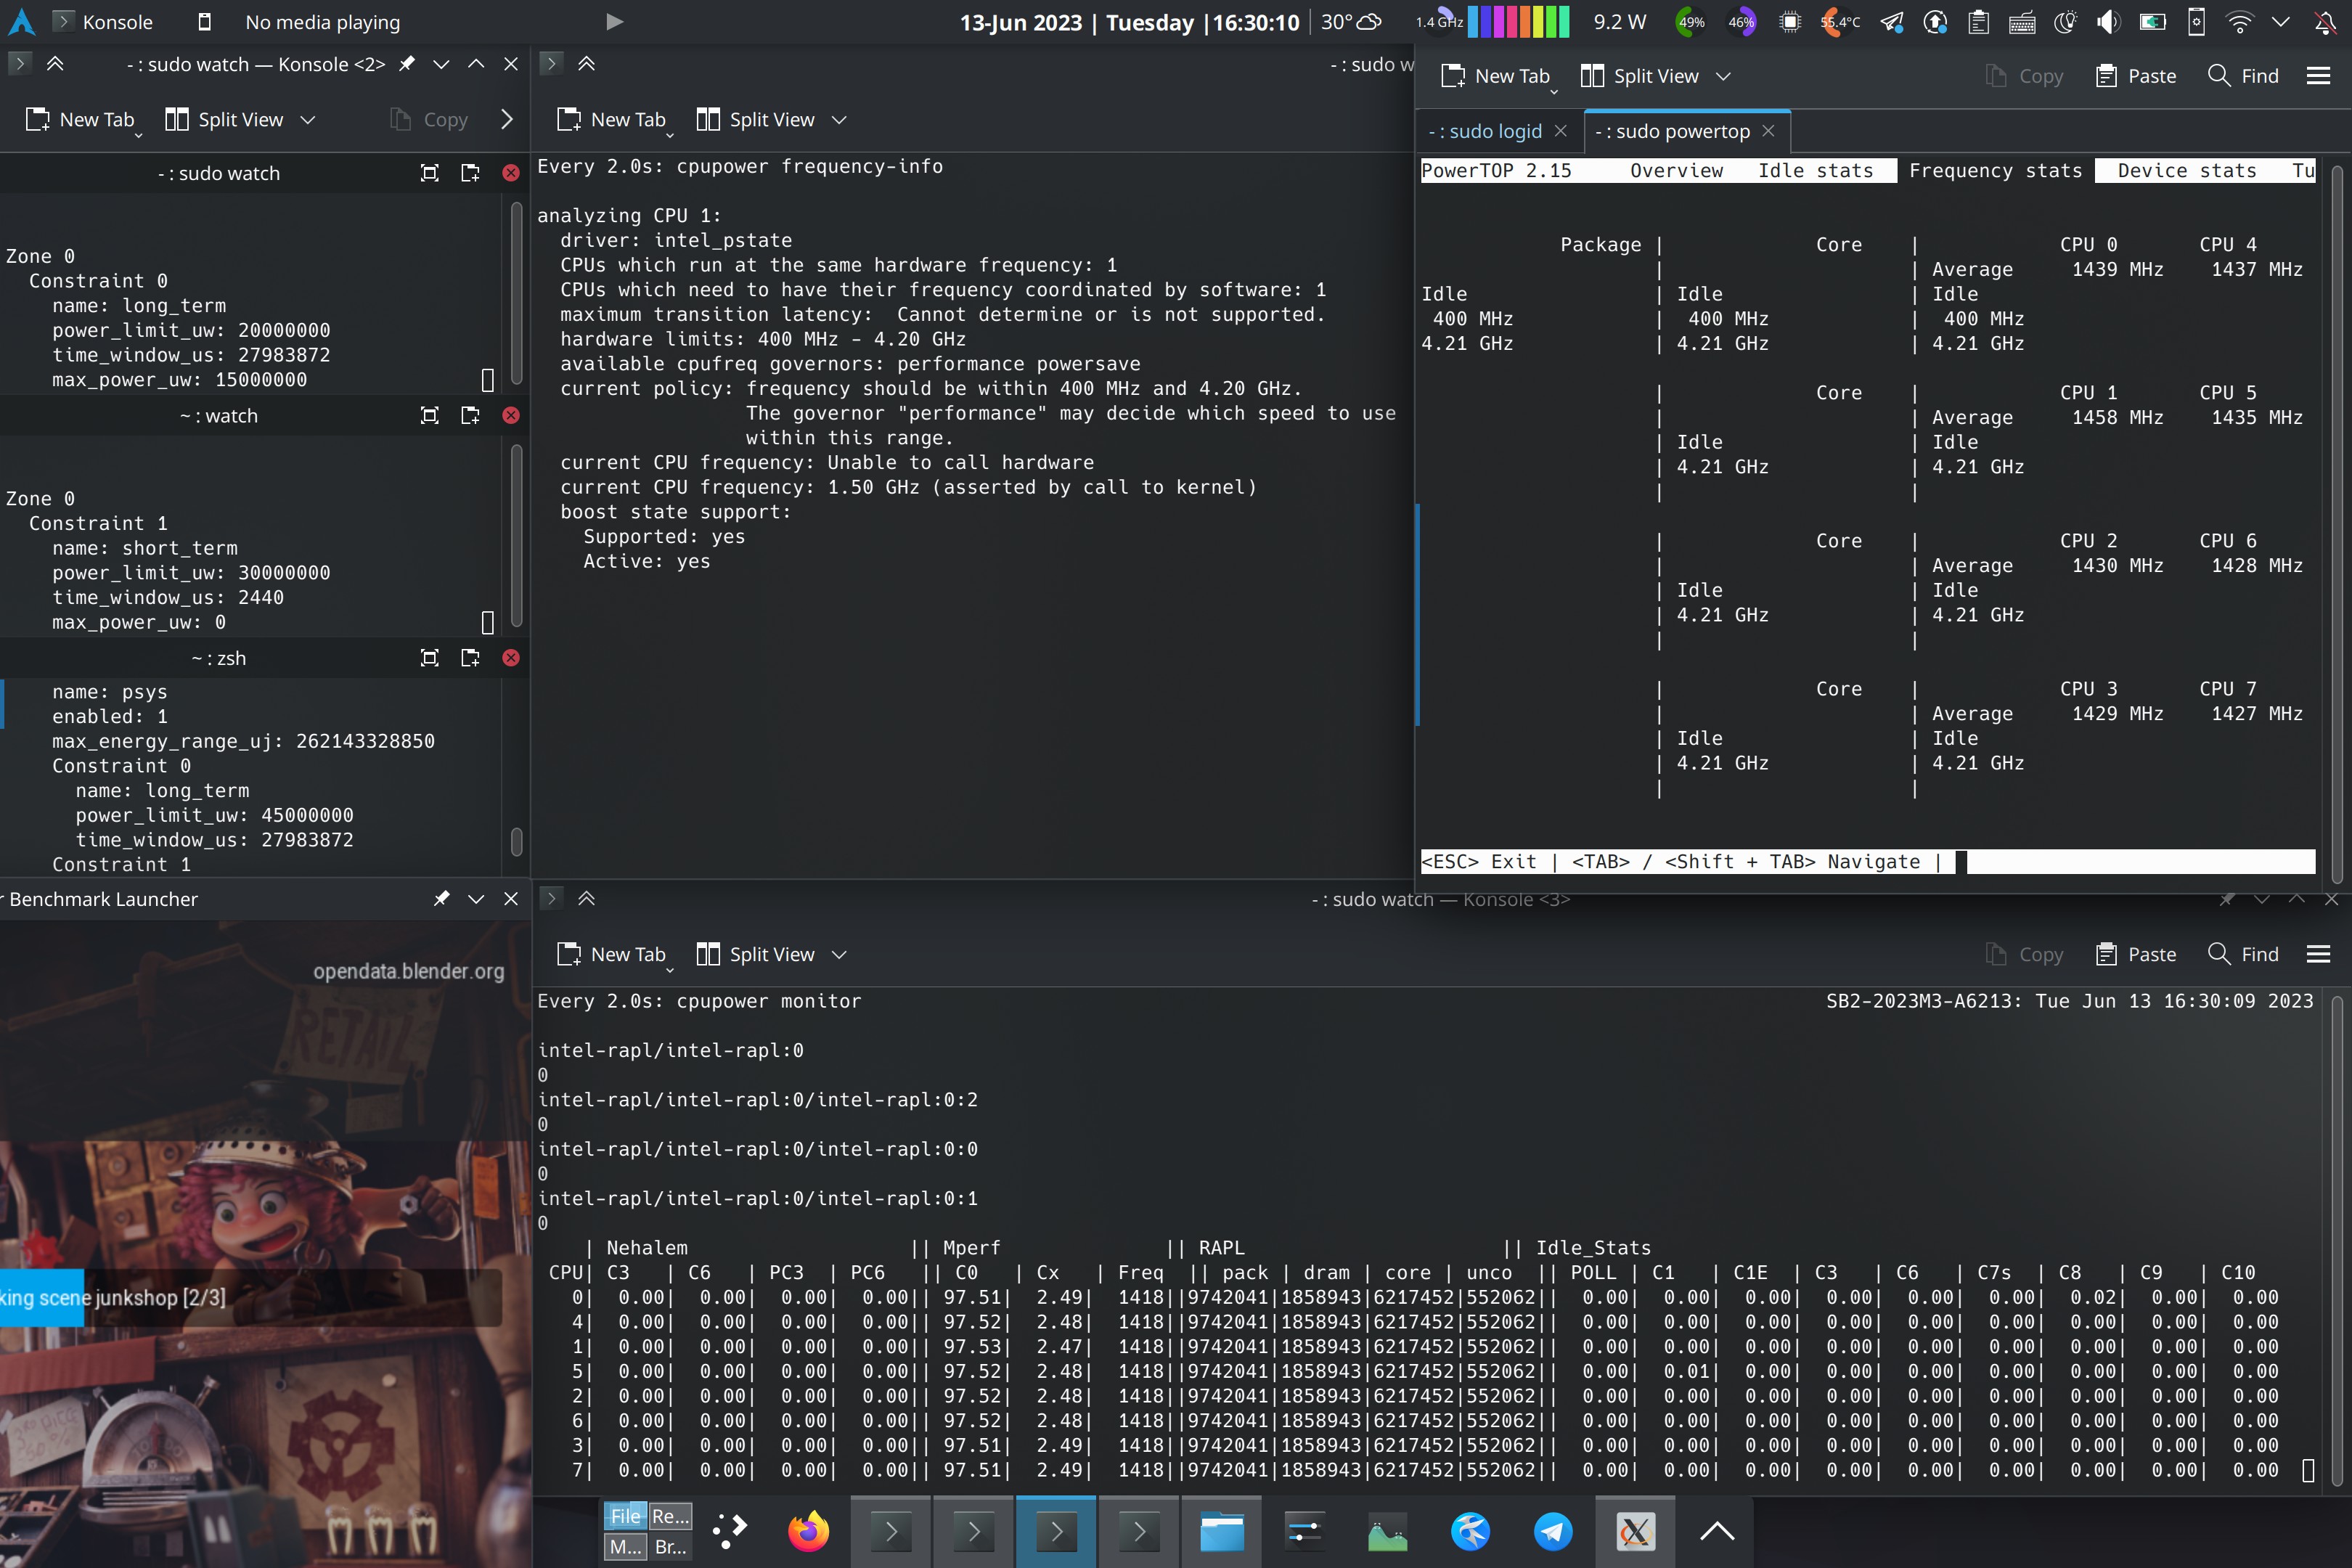Open Telegram from the taskbar
This screenshot has width=2352, height=1568.
tap(1553, 1531)
